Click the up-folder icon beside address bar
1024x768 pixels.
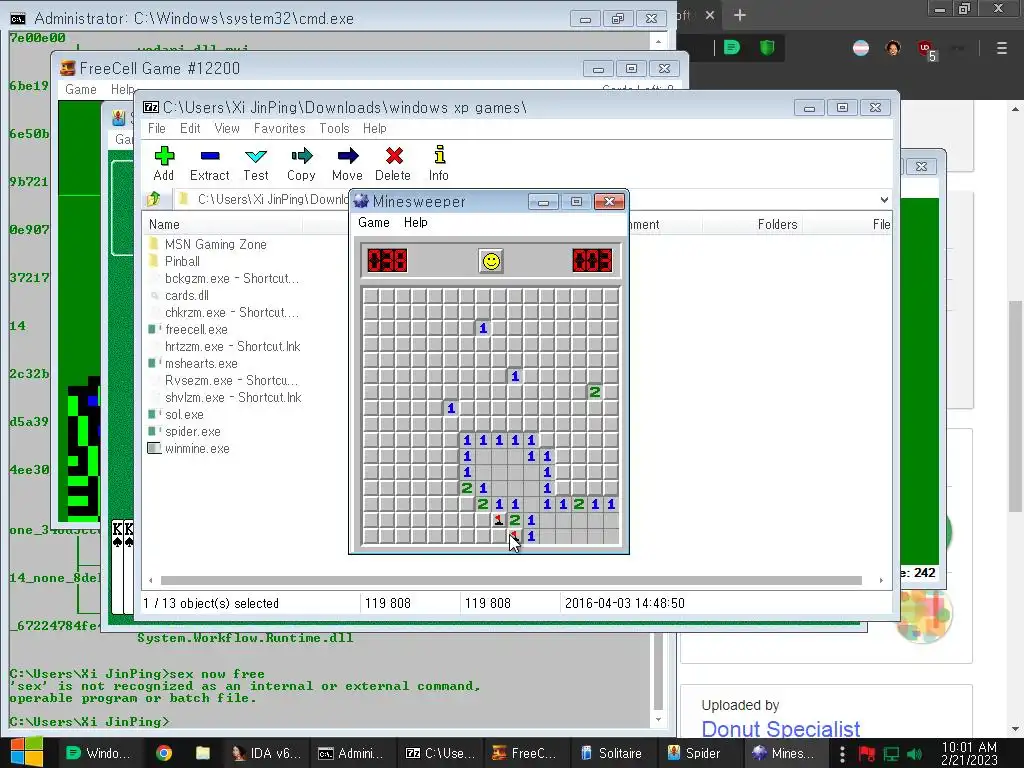(154, 199)
